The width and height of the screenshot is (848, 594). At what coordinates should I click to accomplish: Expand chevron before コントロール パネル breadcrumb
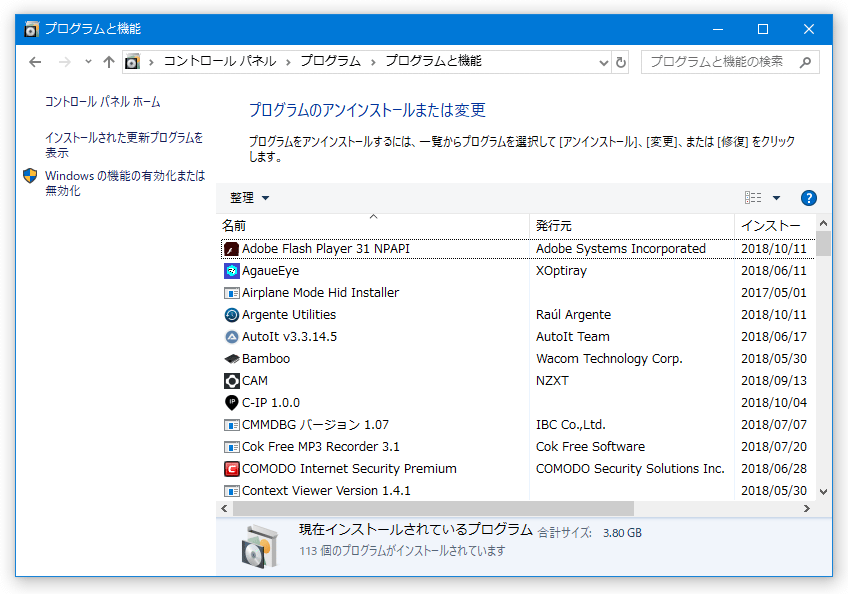[151, 62]
